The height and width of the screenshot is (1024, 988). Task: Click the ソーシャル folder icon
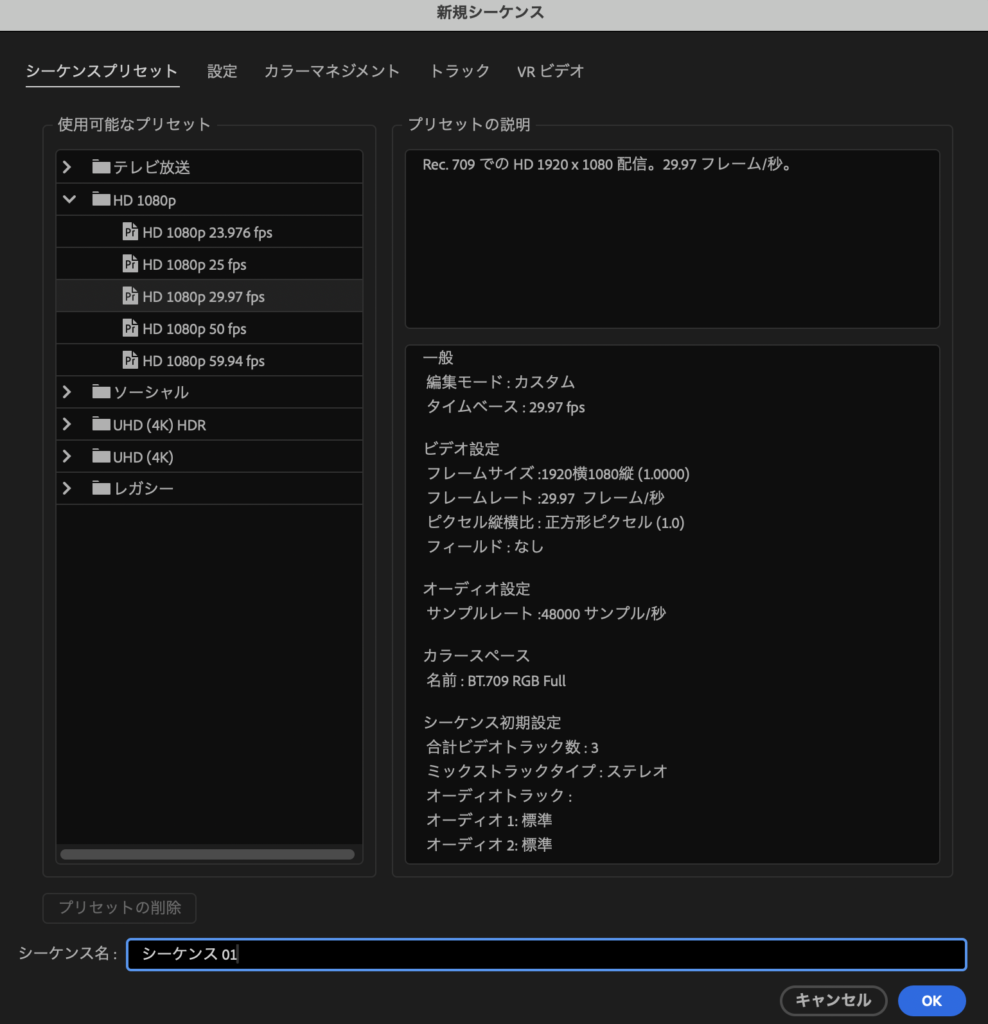(100, 392)
